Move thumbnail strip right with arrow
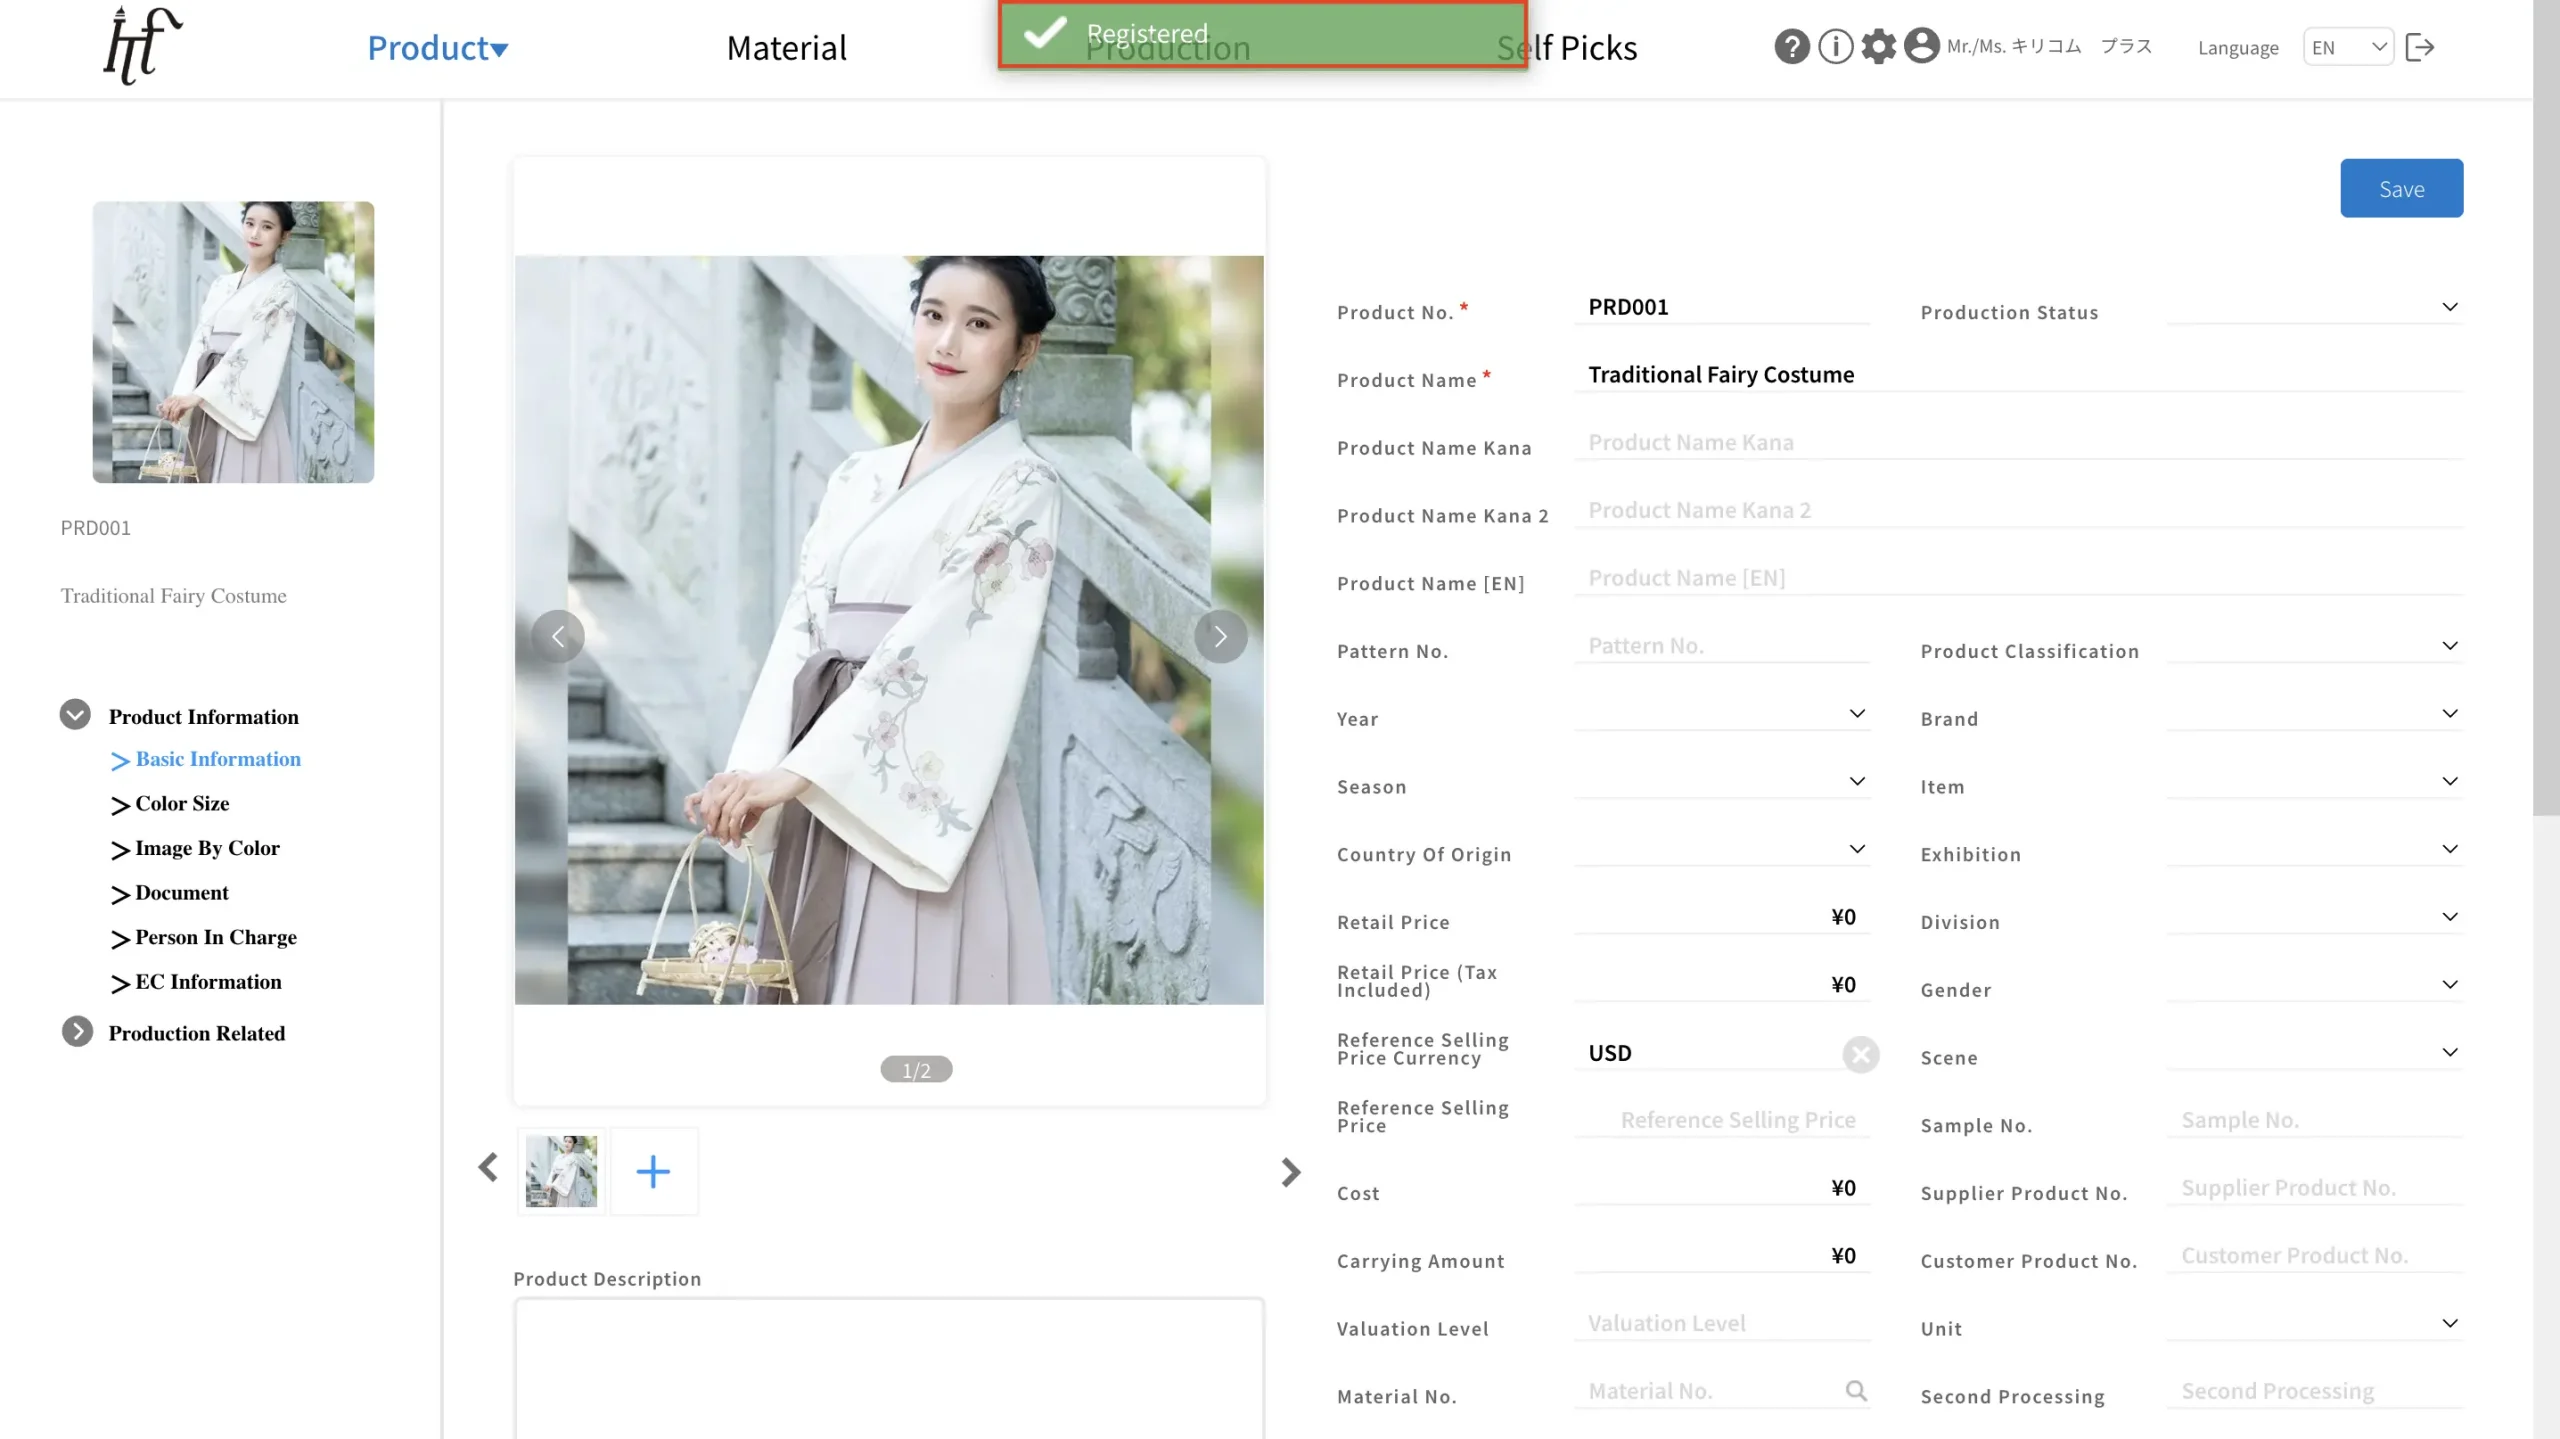The width and height of the screenshot is (2560, 1439). 1290,1172
